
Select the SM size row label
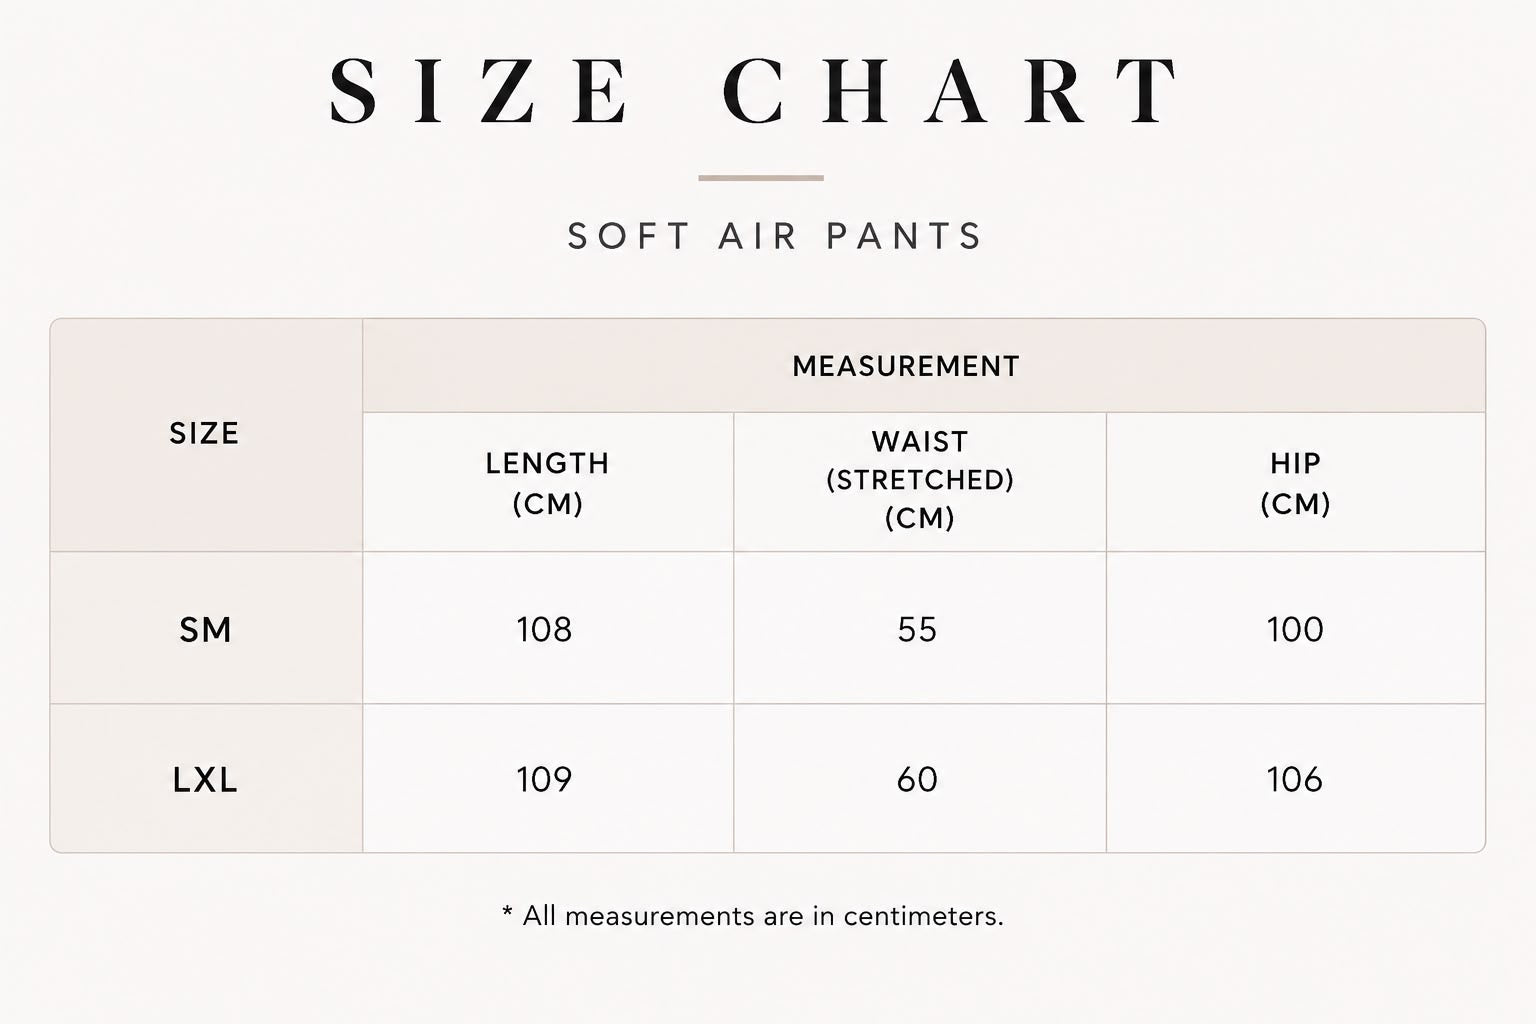click(x=206, y=629)
